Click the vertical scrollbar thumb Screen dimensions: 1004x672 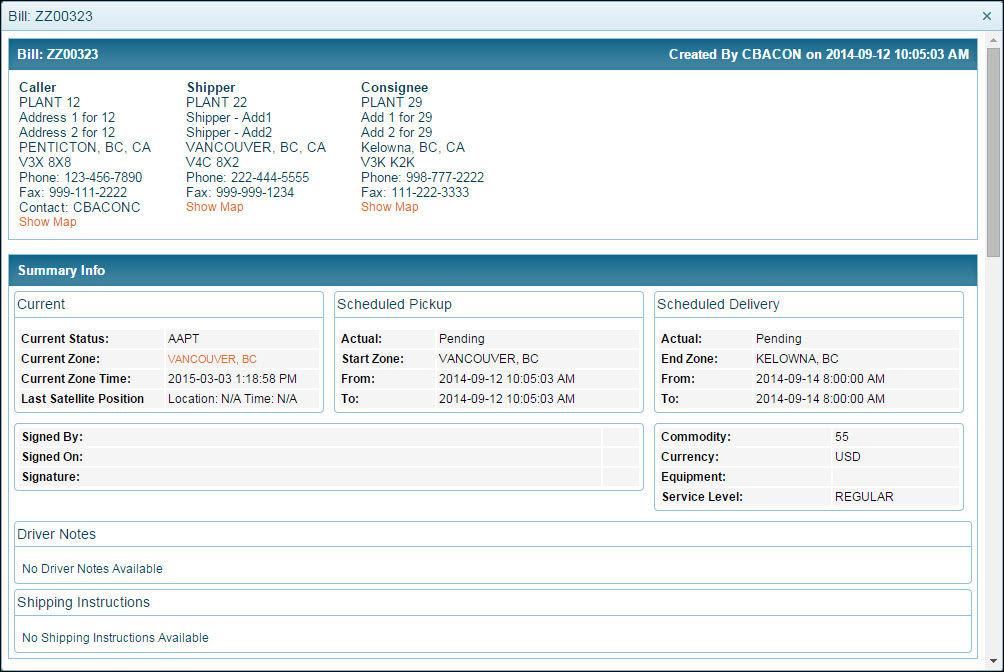(993, 150)
